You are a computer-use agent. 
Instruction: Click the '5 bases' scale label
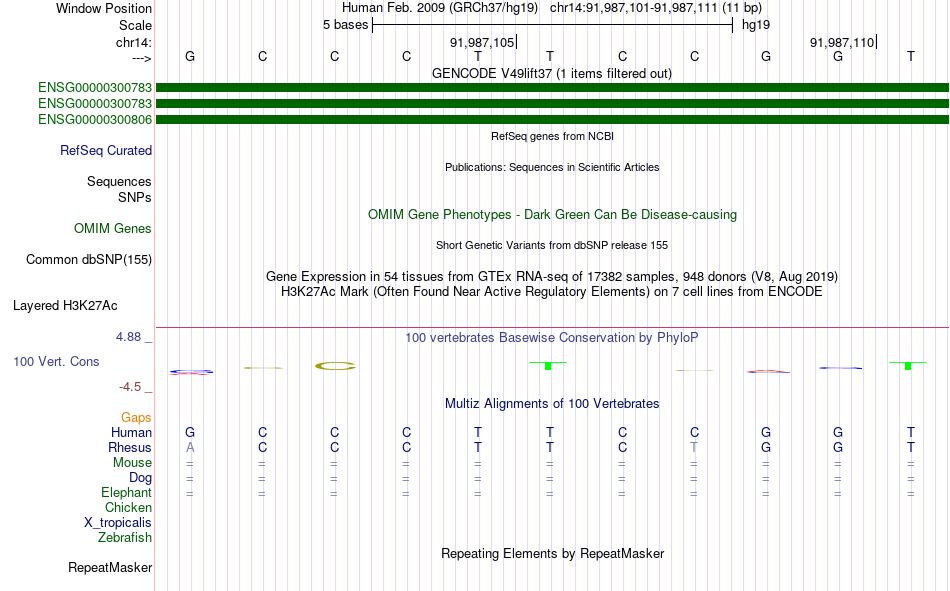(345, 25)
